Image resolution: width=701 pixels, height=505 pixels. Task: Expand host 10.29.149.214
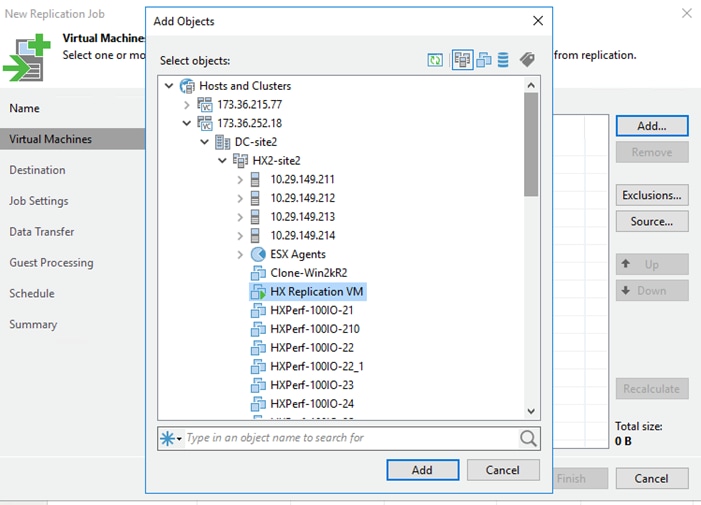pyautogui.click(x=240, y=236)
